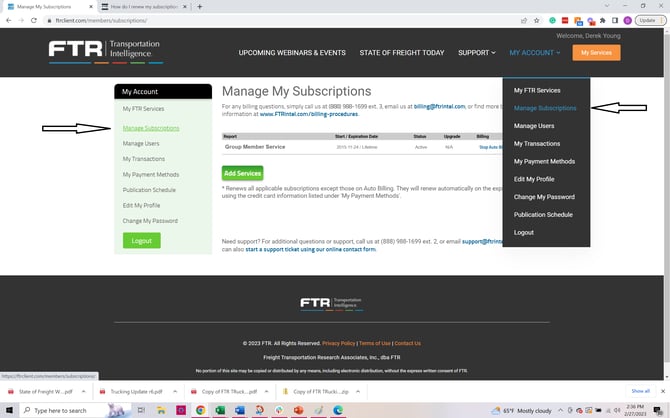Launch Word from the taskbar
The width and height of the screenshot is (670, 418).
pos(240,410)
